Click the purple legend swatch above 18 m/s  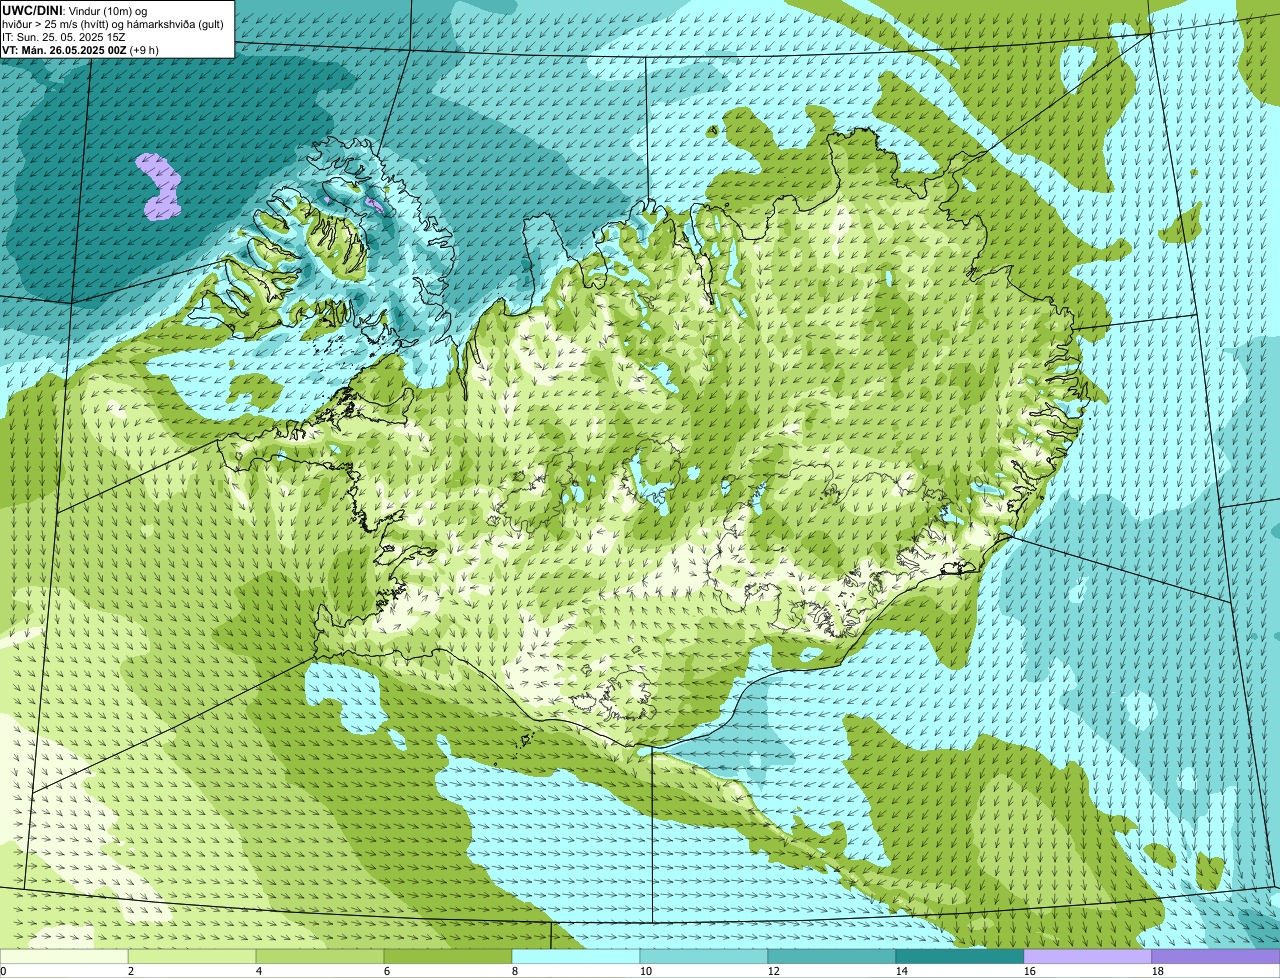(x=1216, y=957)
